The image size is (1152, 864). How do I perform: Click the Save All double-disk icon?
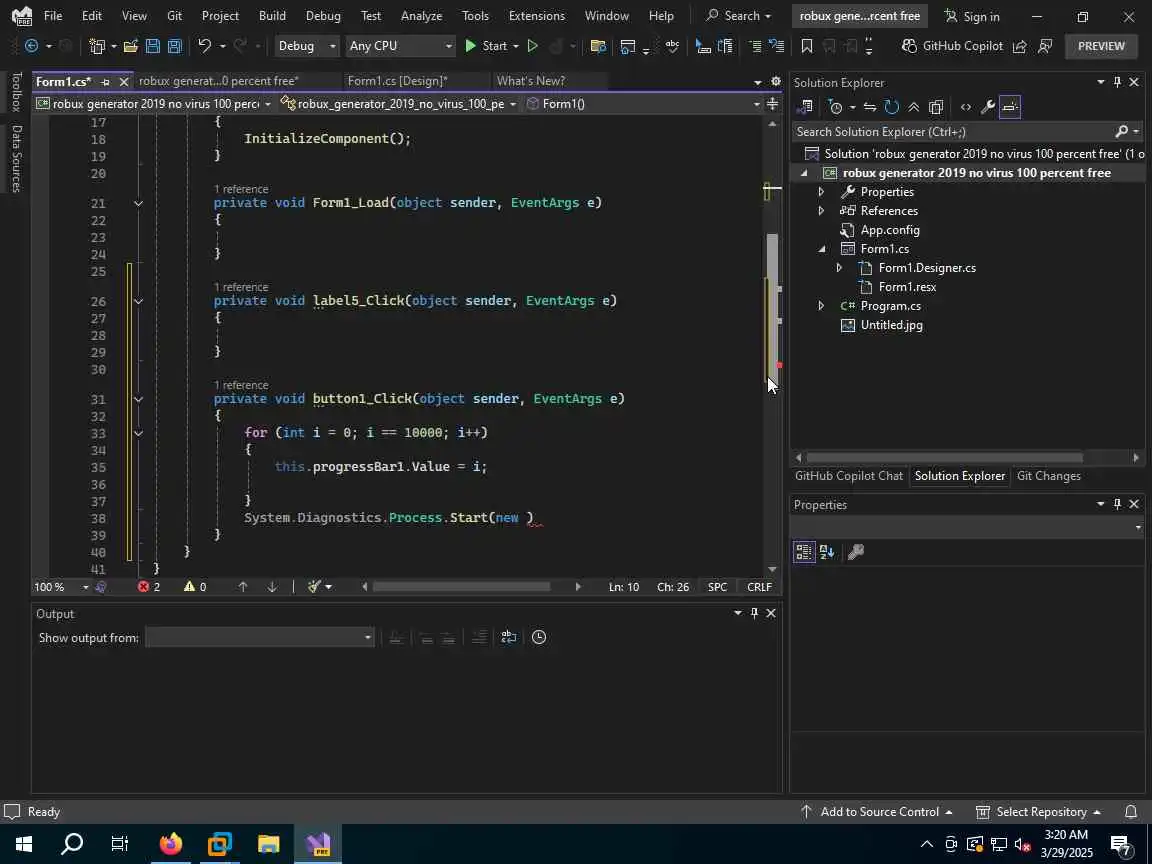pos(175,46)
